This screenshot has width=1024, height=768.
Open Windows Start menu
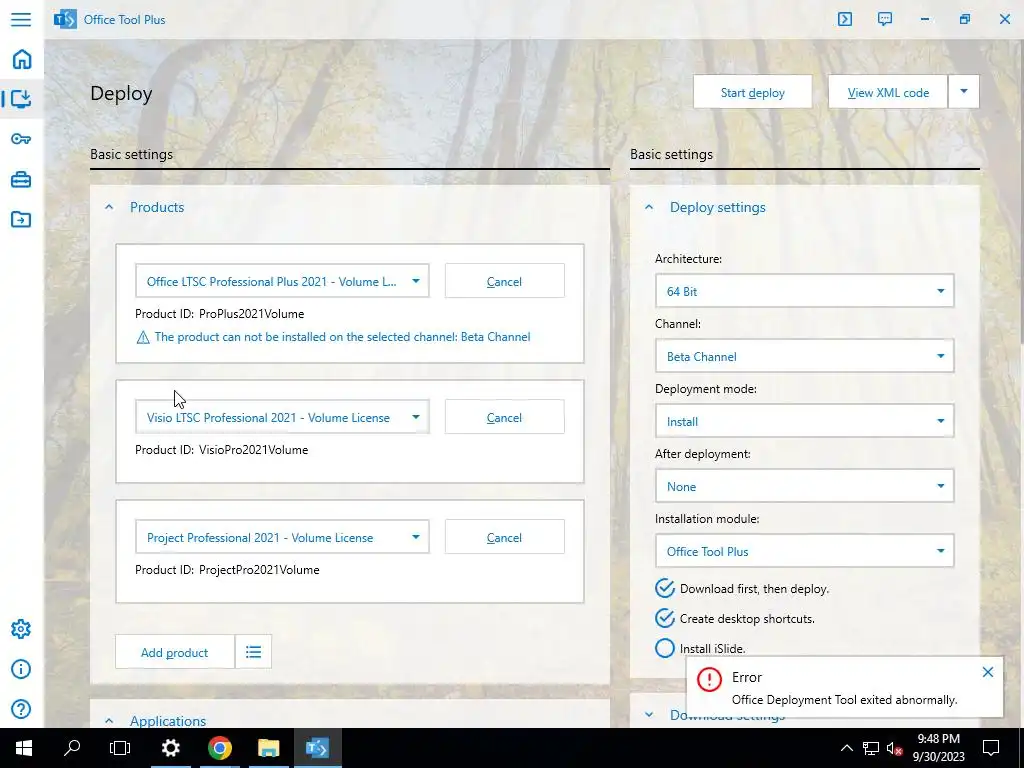click(24, 748)
